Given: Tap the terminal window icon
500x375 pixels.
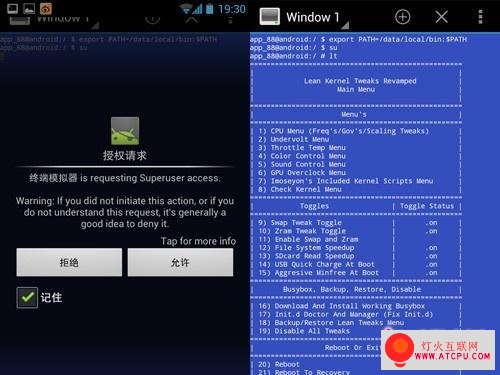Looking at the screenshot, I should pos(270,17).
